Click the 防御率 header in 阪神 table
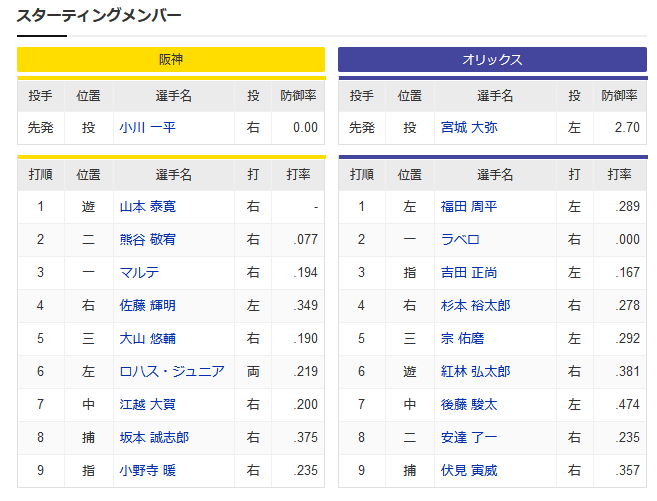This screenshot has width=657, height=501. [x=298, y=96]
